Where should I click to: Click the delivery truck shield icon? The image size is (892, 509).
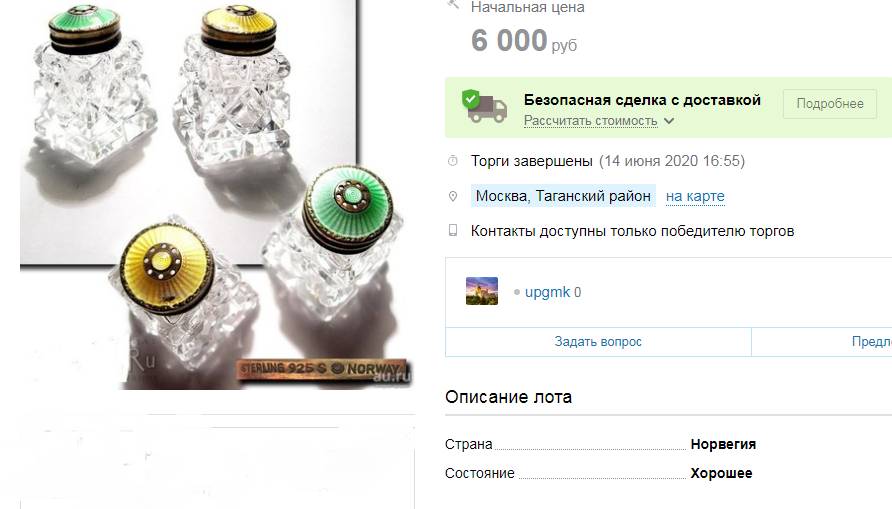[484, 106]
